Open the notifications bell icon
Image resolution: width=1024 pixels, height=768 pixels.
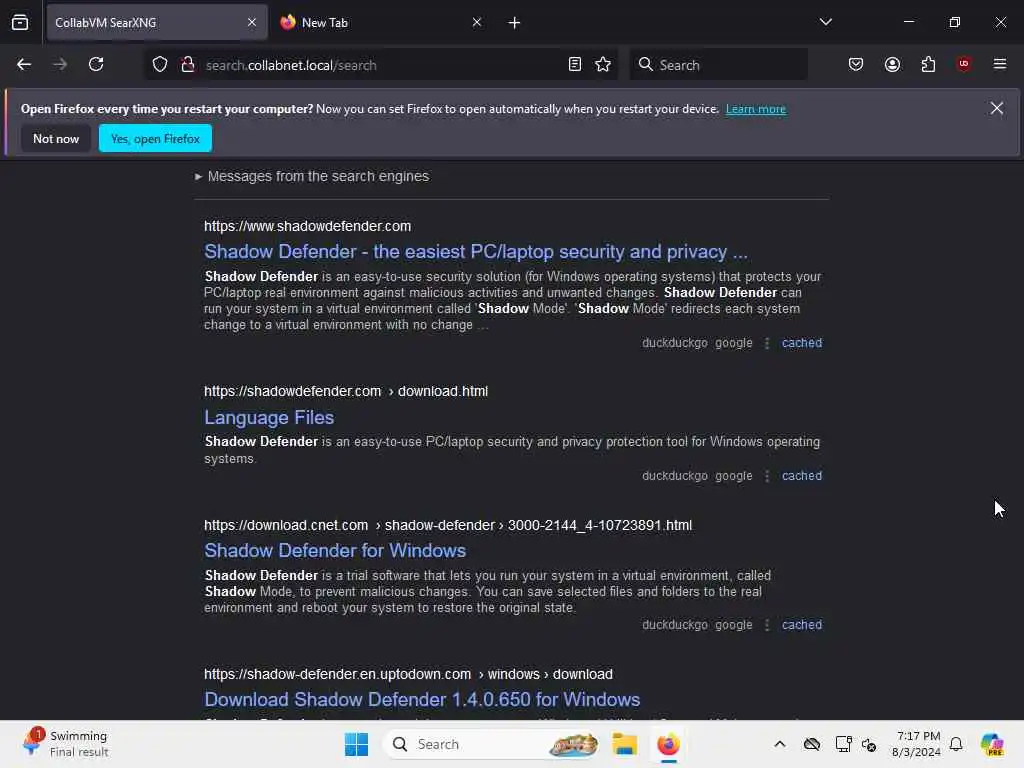[x=956, y=744]
